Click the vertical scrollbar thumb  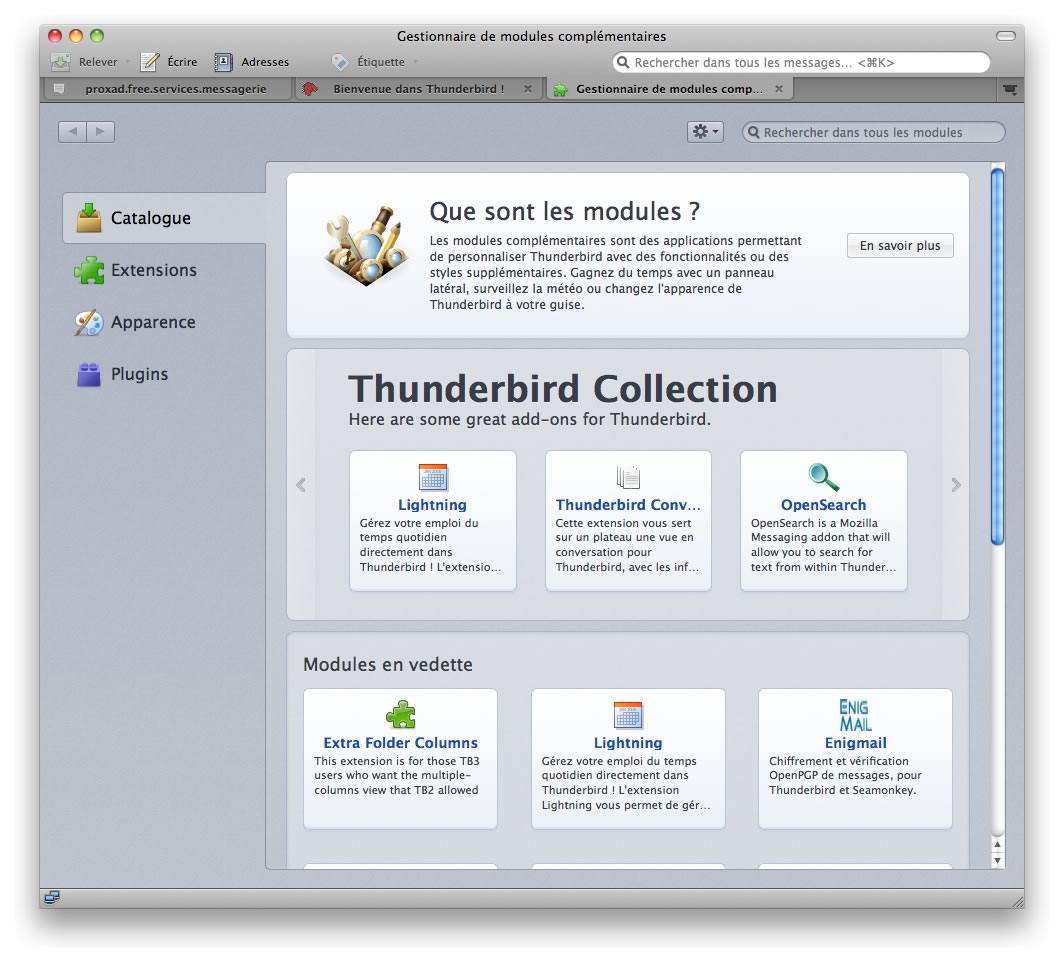[x=997, y=356]
